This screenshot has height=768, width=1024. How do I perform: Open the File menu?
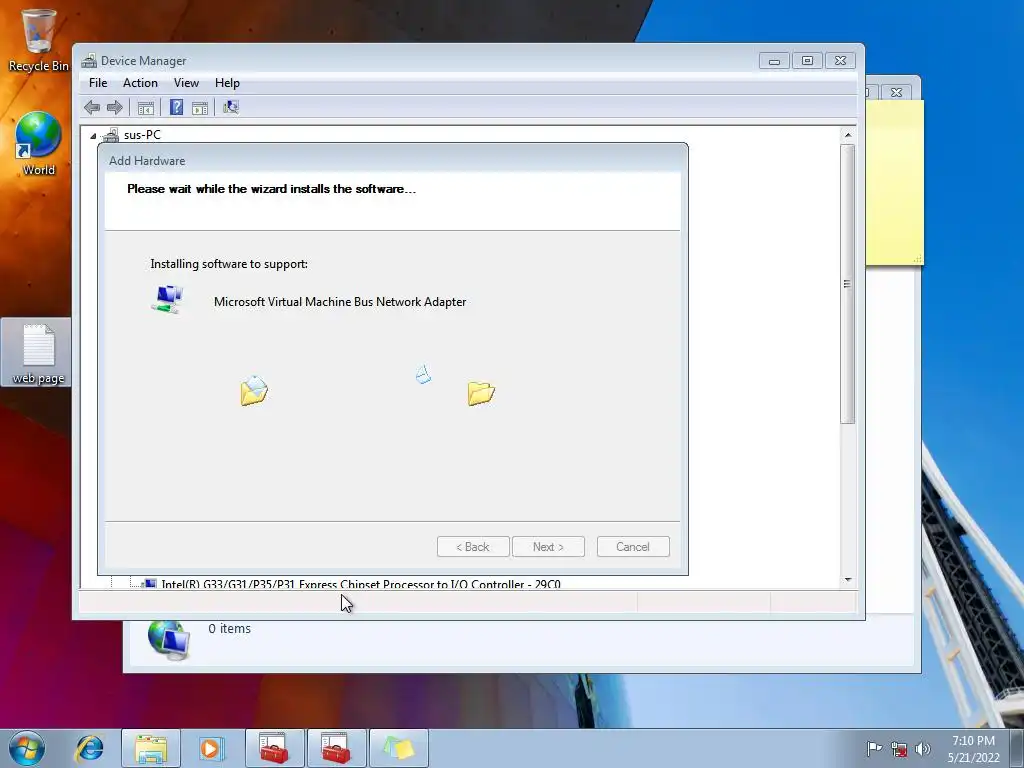coord(98,83)
